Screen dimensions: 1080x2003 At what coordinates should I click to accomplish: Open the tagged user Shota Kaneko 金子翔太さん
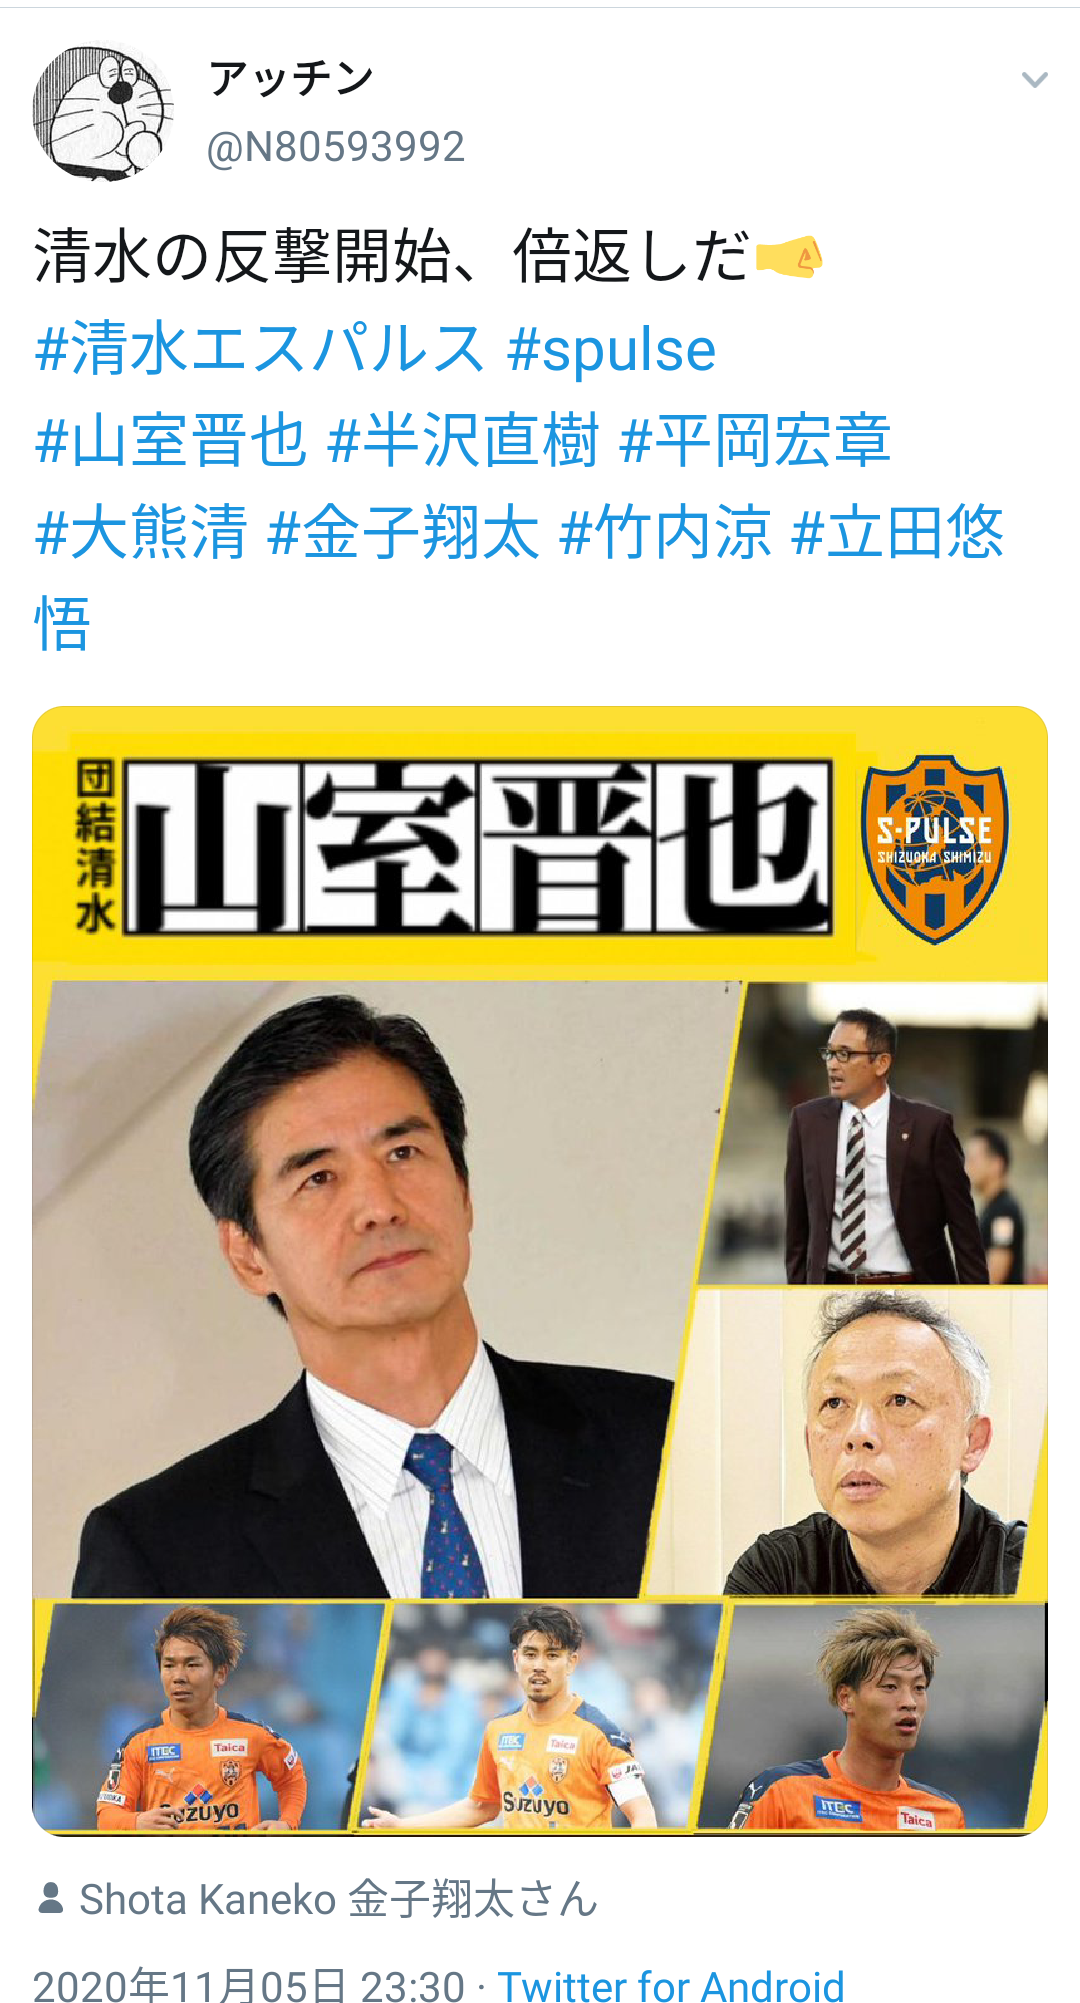[338, 1899]
